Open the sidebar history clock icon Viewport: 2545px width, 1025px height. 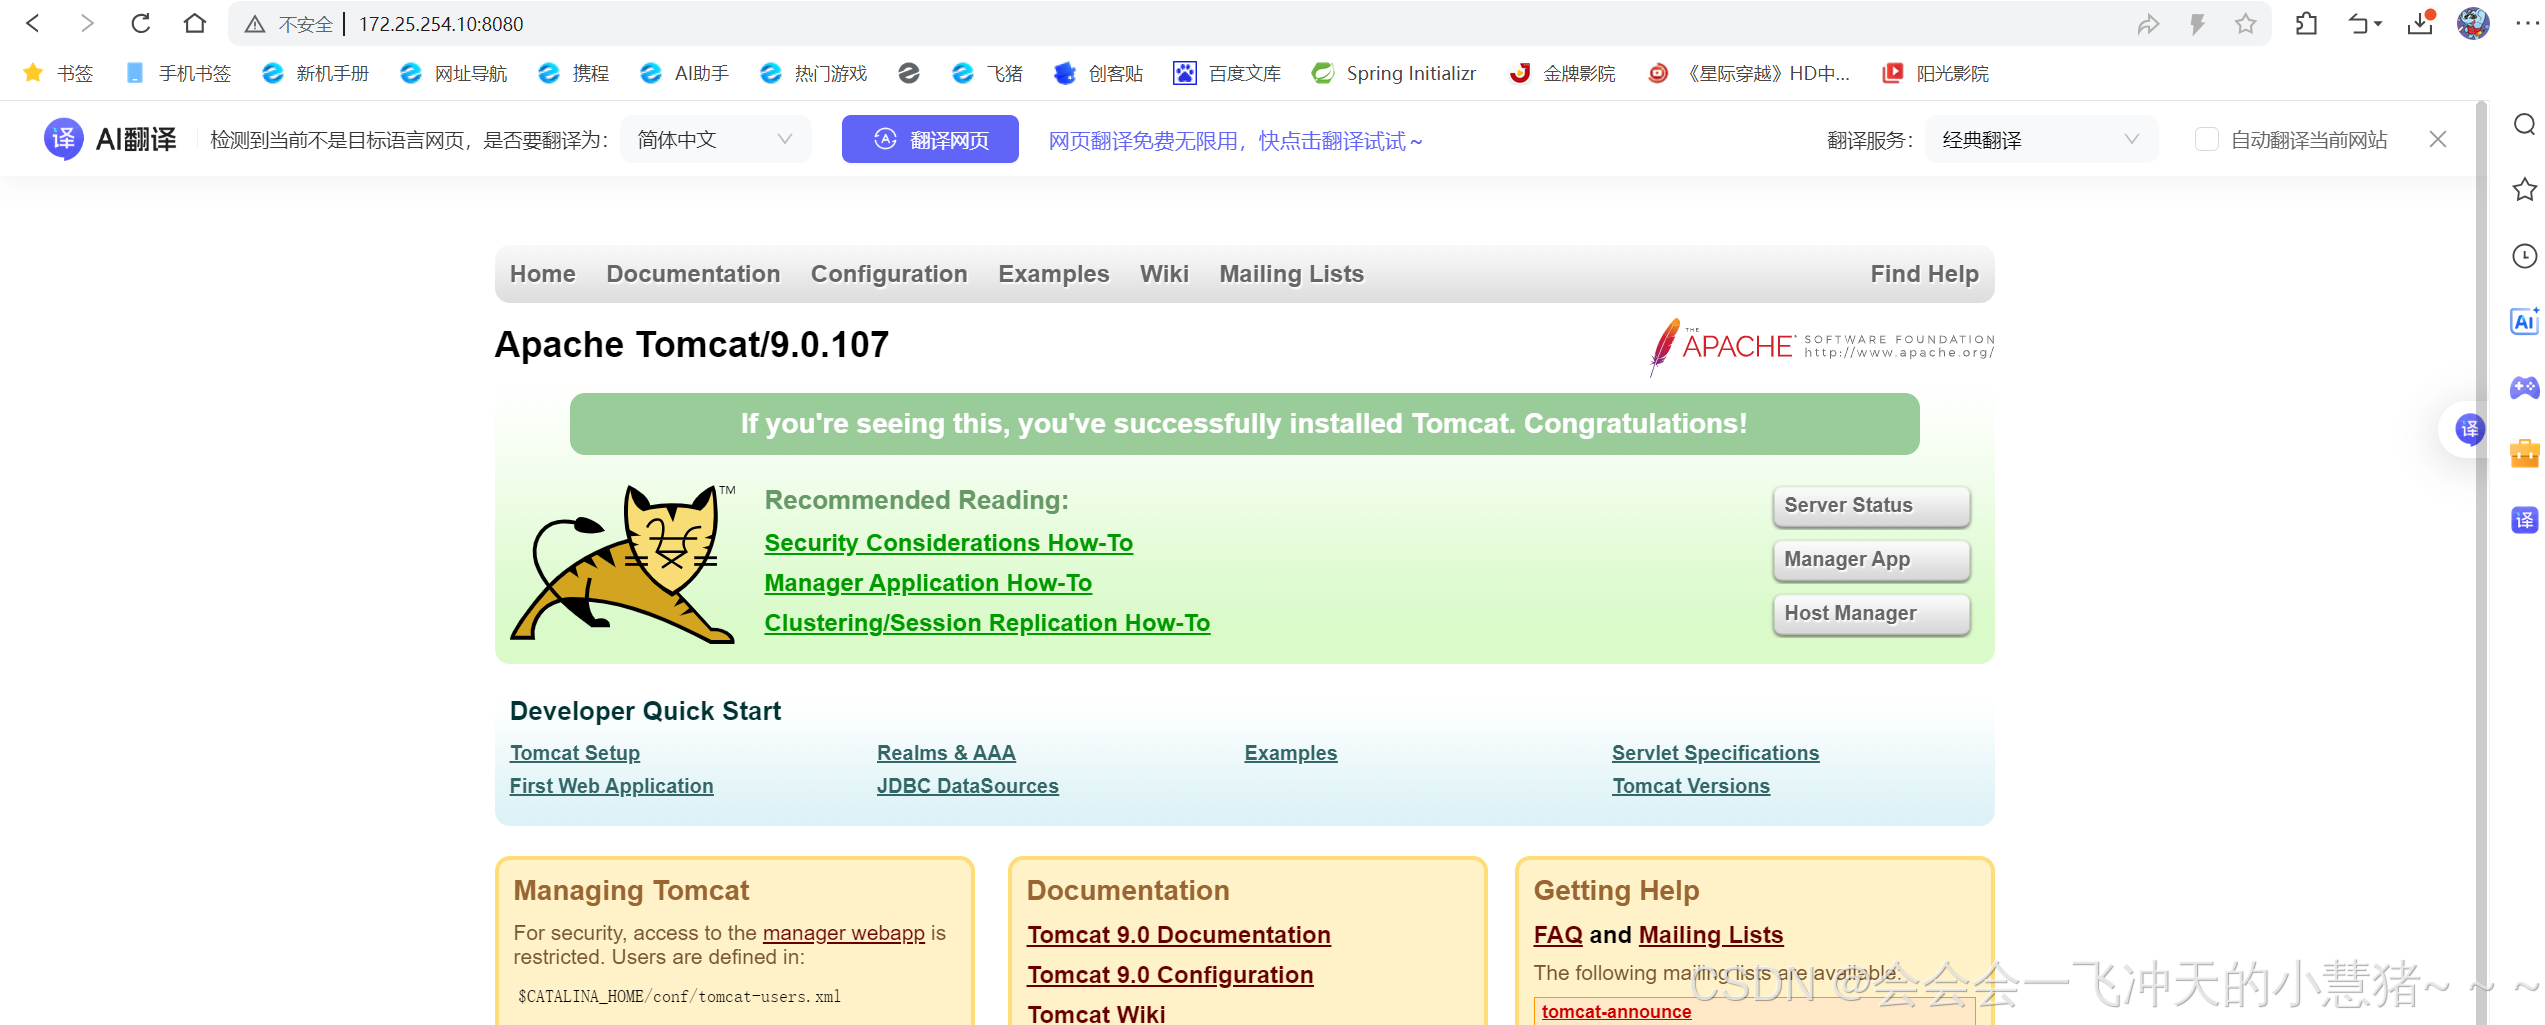[x=2525, y=256]
